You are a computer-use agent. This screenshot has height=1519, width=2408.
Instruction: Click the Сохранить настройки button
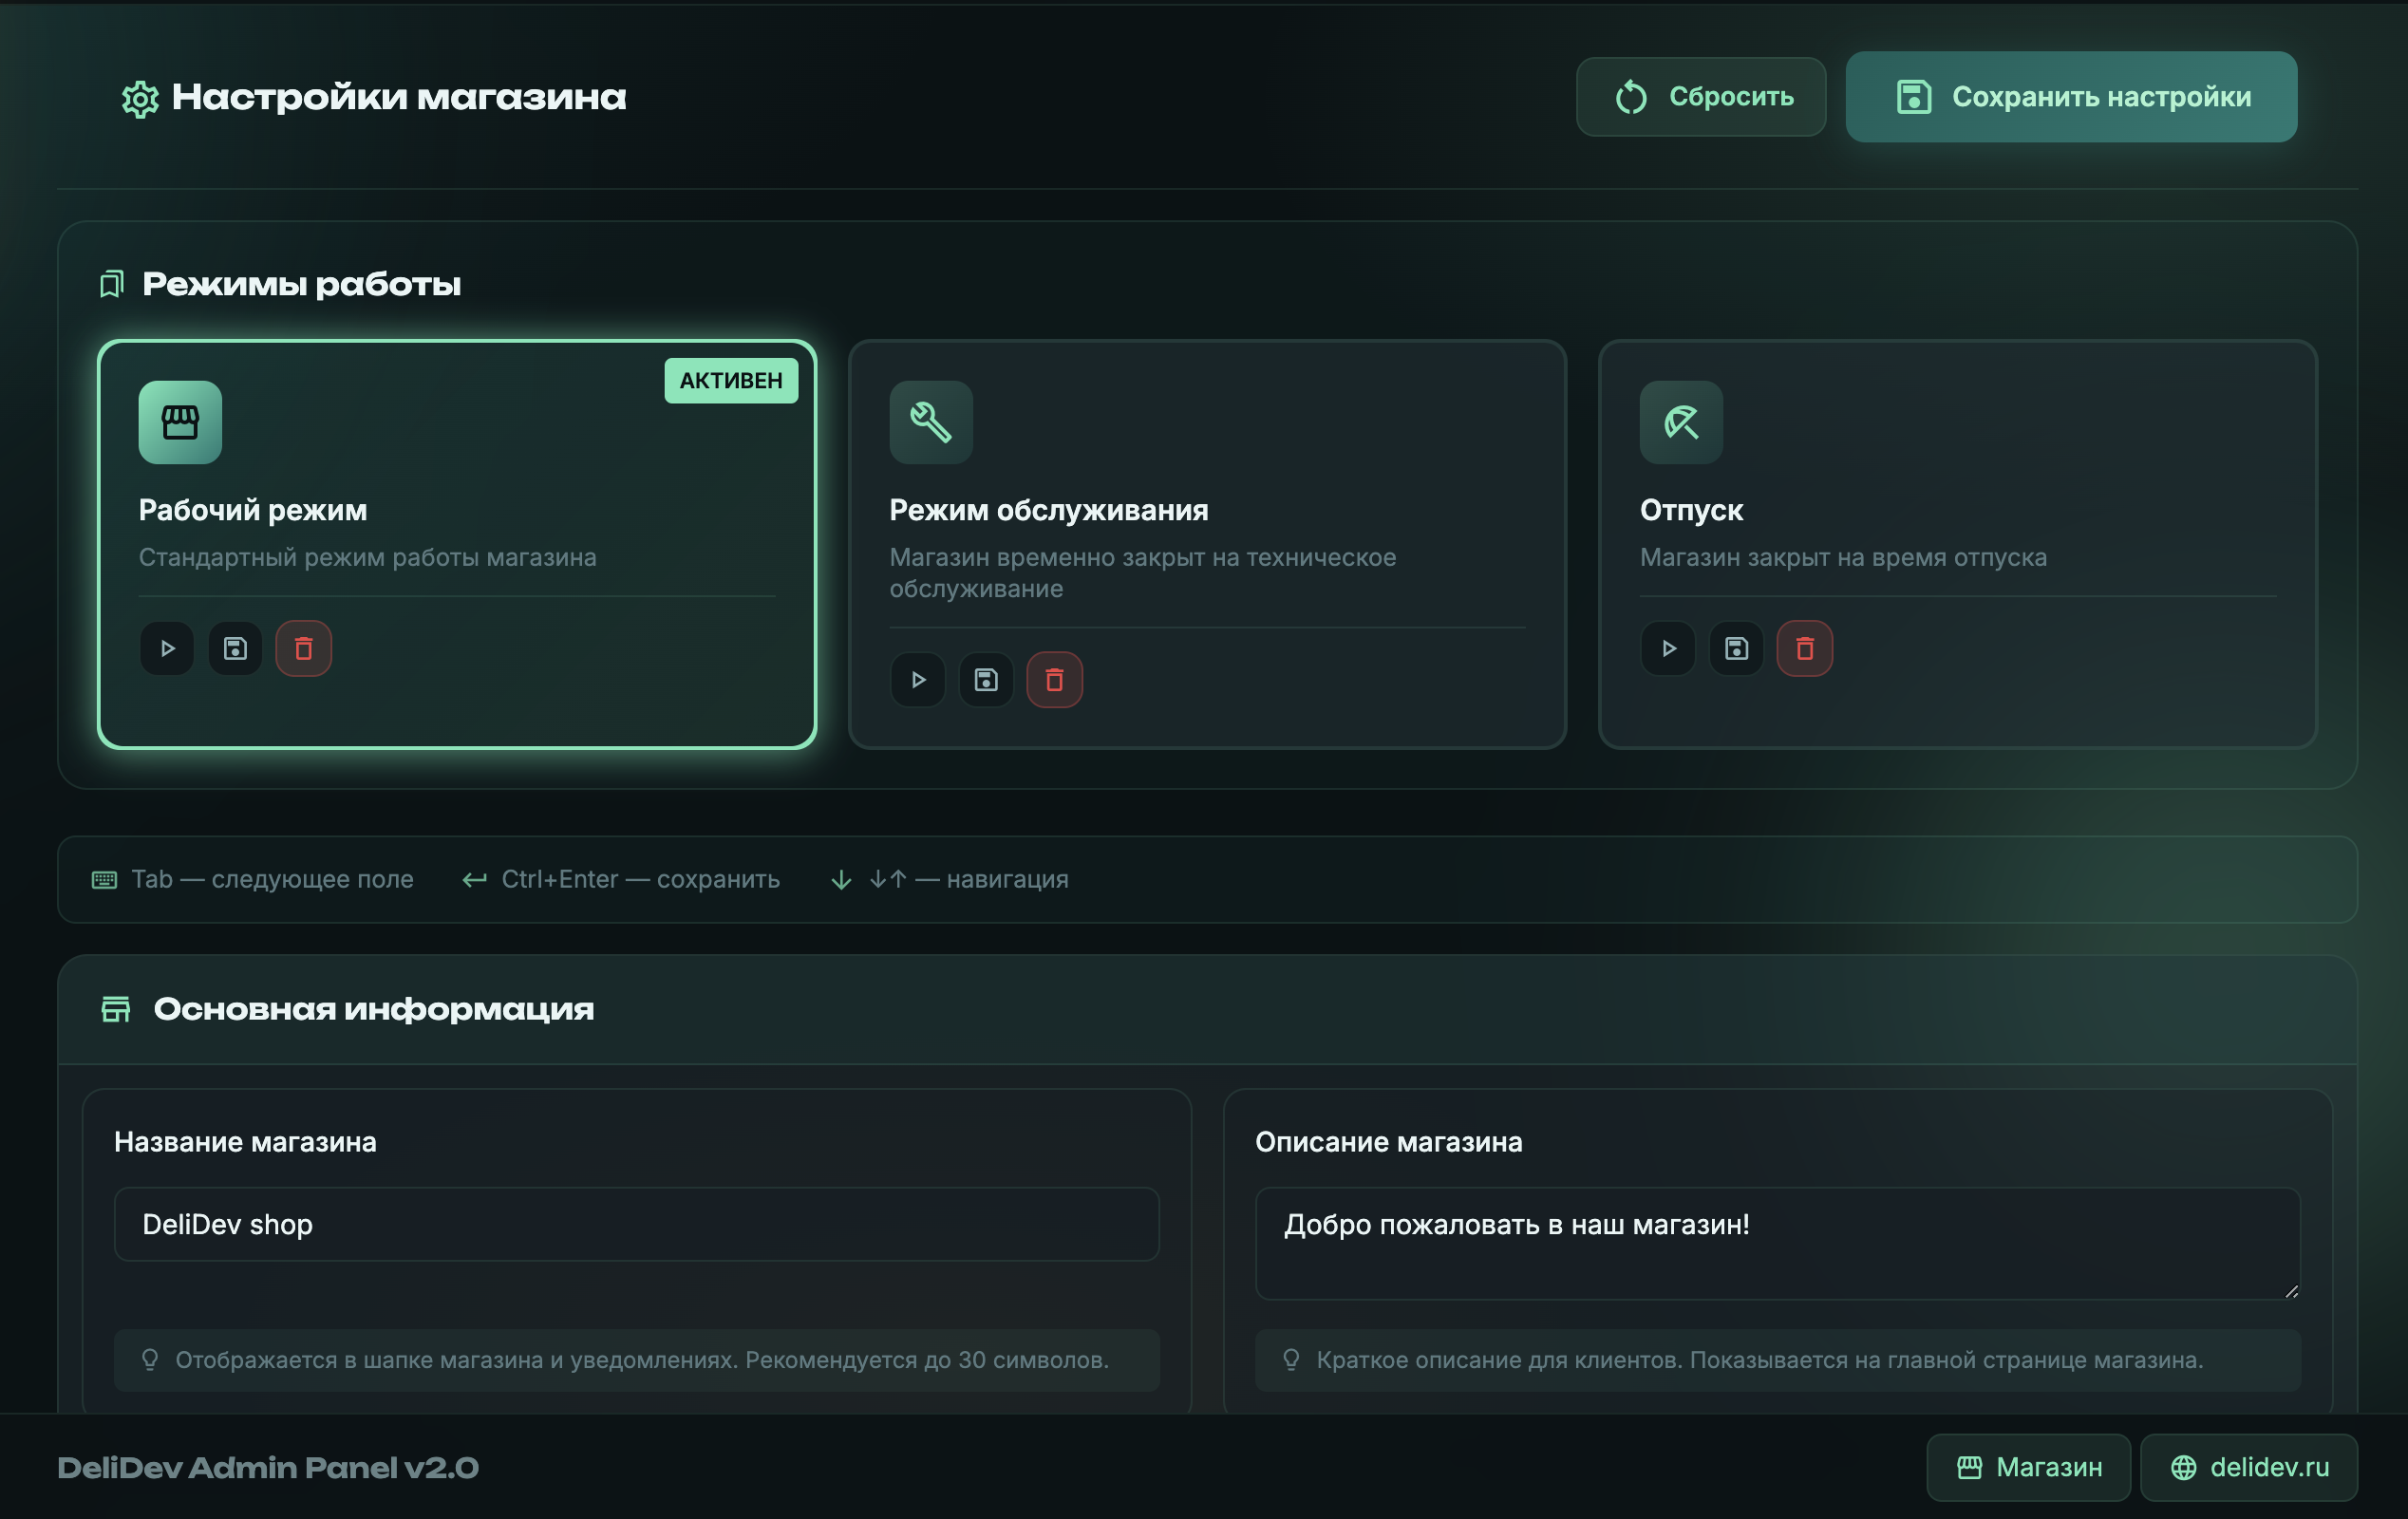tap(2071, 97)
